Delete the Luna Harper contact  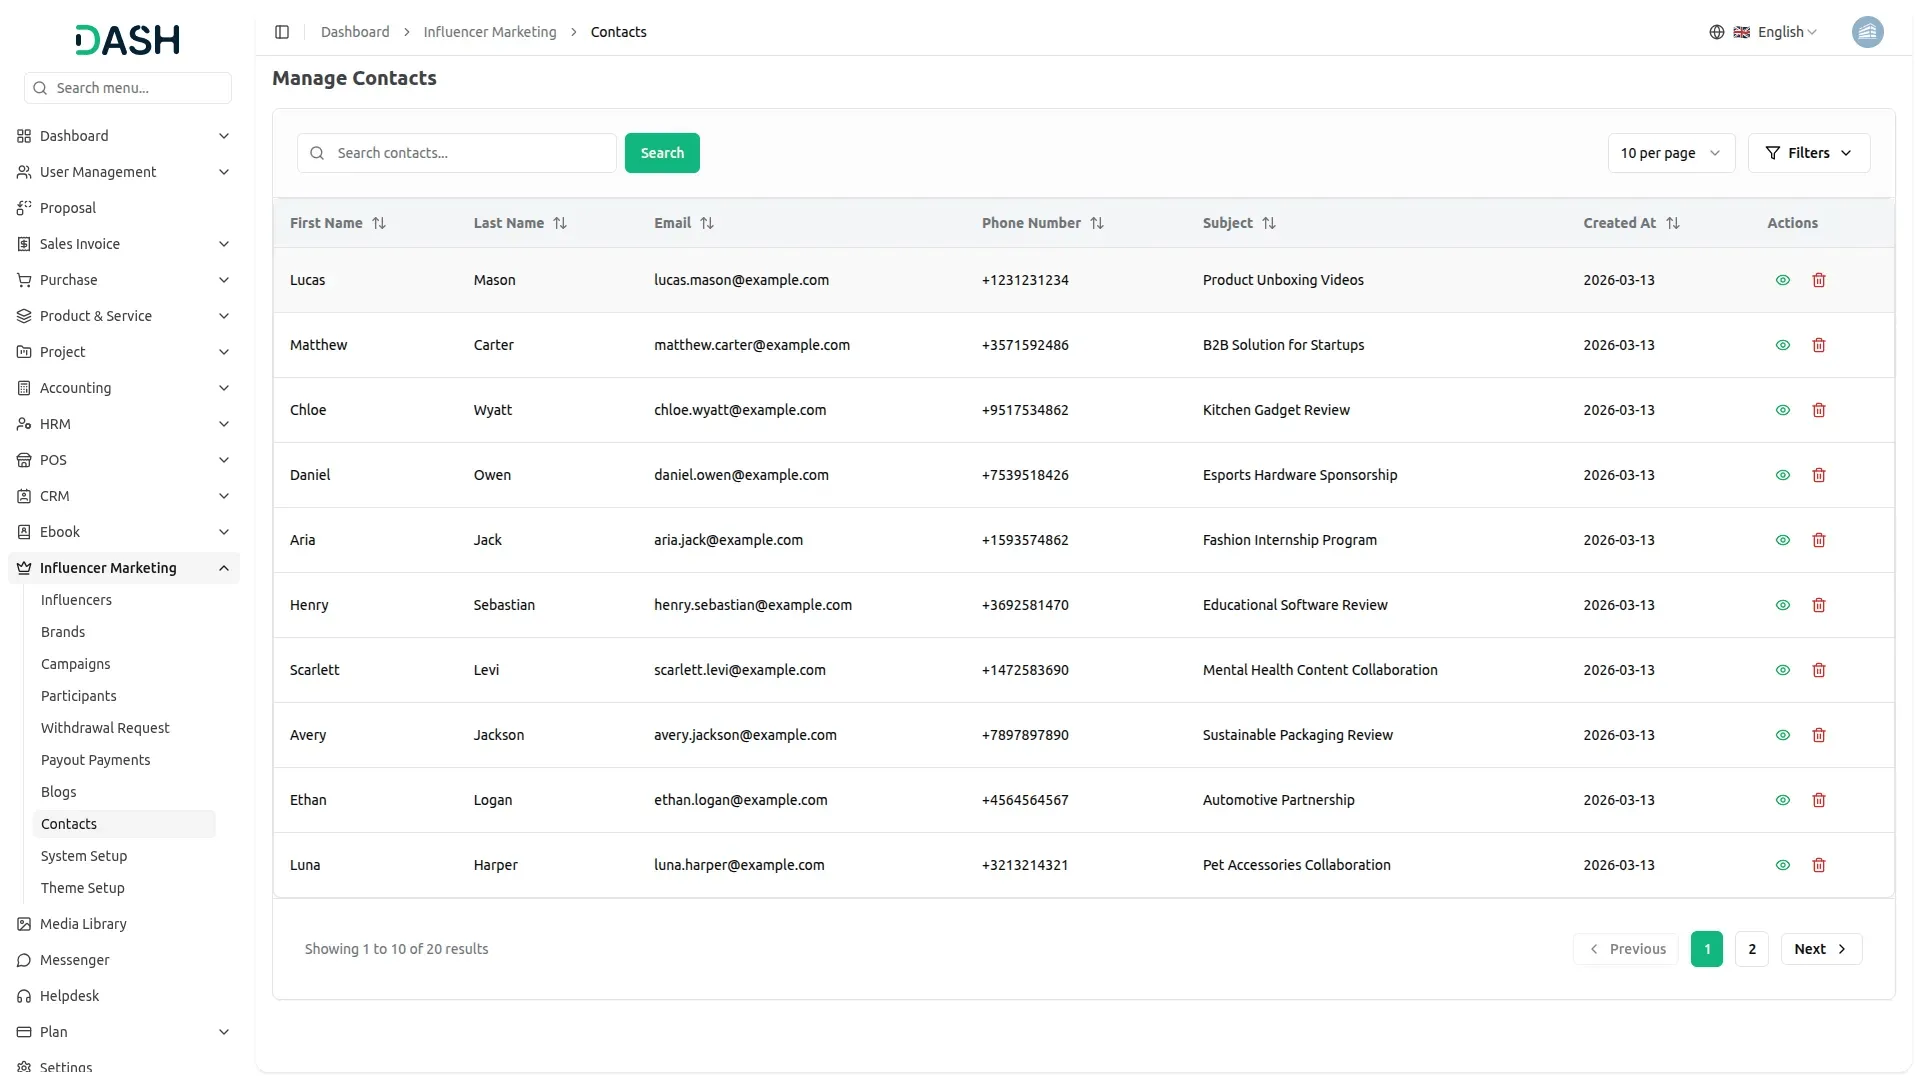(x=1819, y=865)
